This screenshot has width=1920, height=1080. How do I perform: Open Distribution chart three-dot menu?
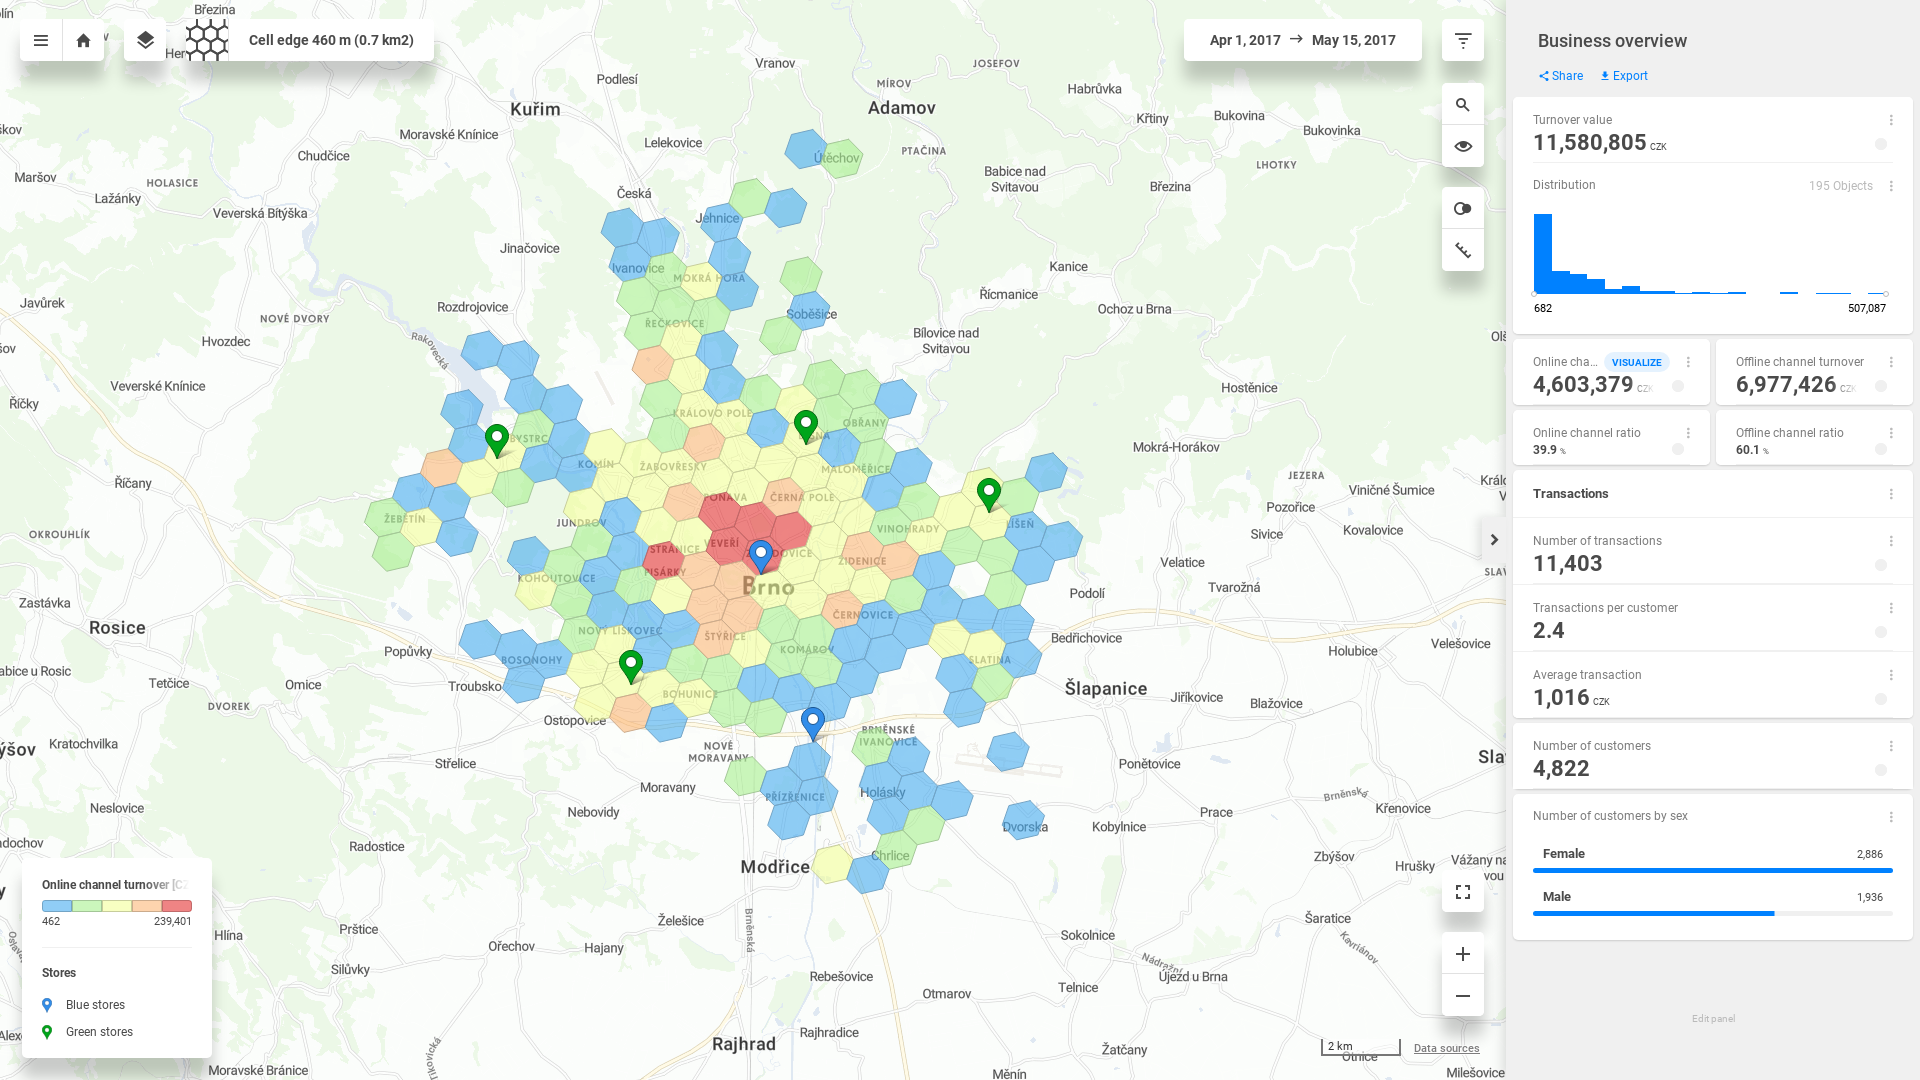tap(1891, 186)
